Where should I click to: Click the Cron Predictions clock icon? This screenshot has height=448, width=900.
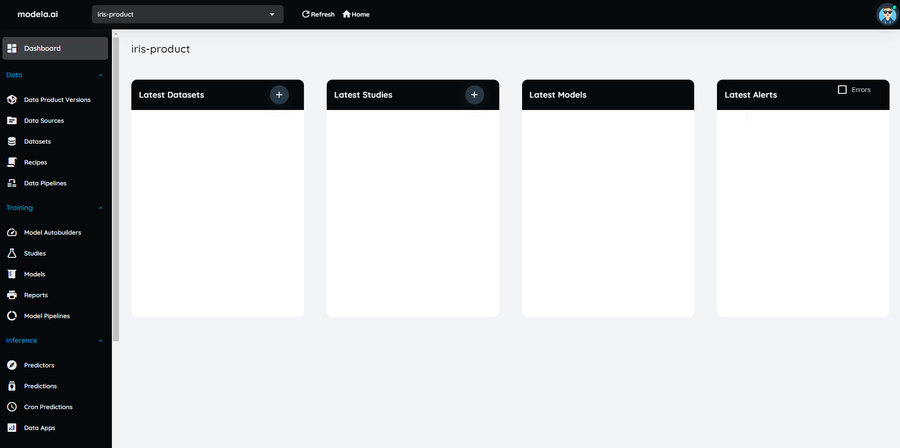pyautogui.click(x=12, y=407)
